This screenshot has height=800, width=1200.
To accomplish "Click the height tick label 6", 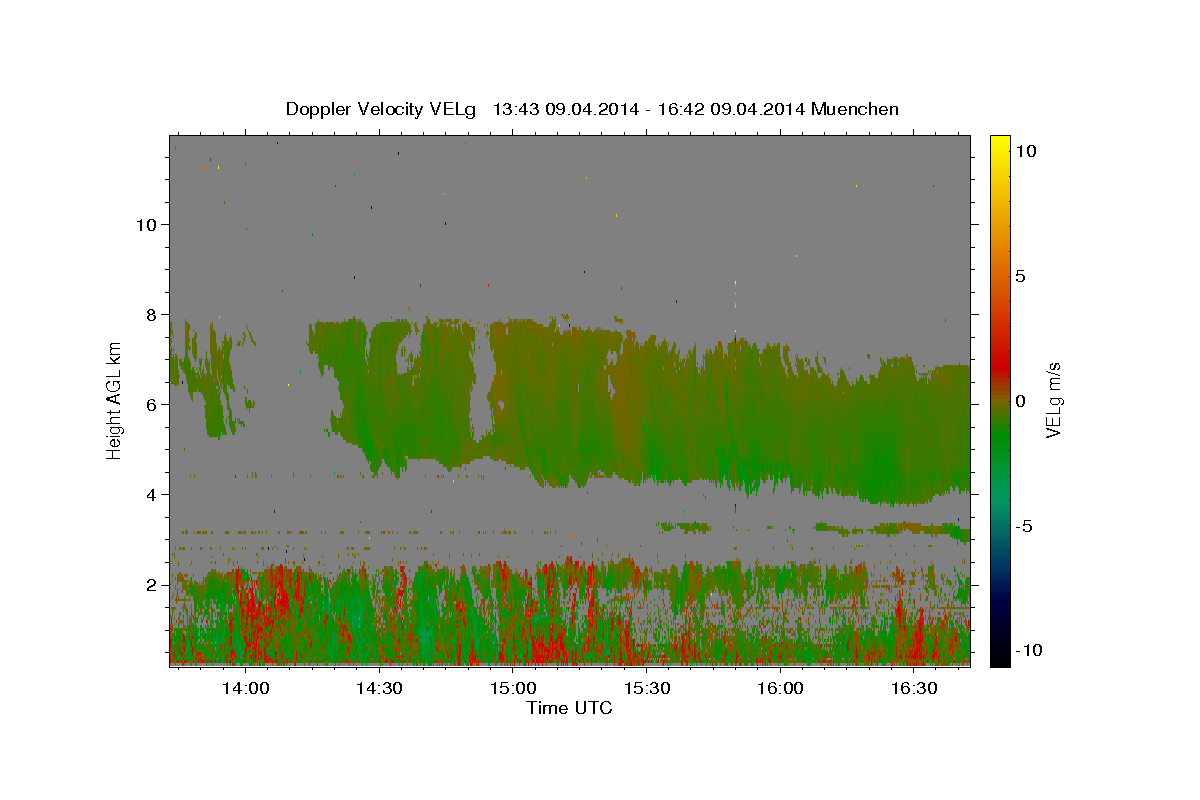I will [152, 405].
